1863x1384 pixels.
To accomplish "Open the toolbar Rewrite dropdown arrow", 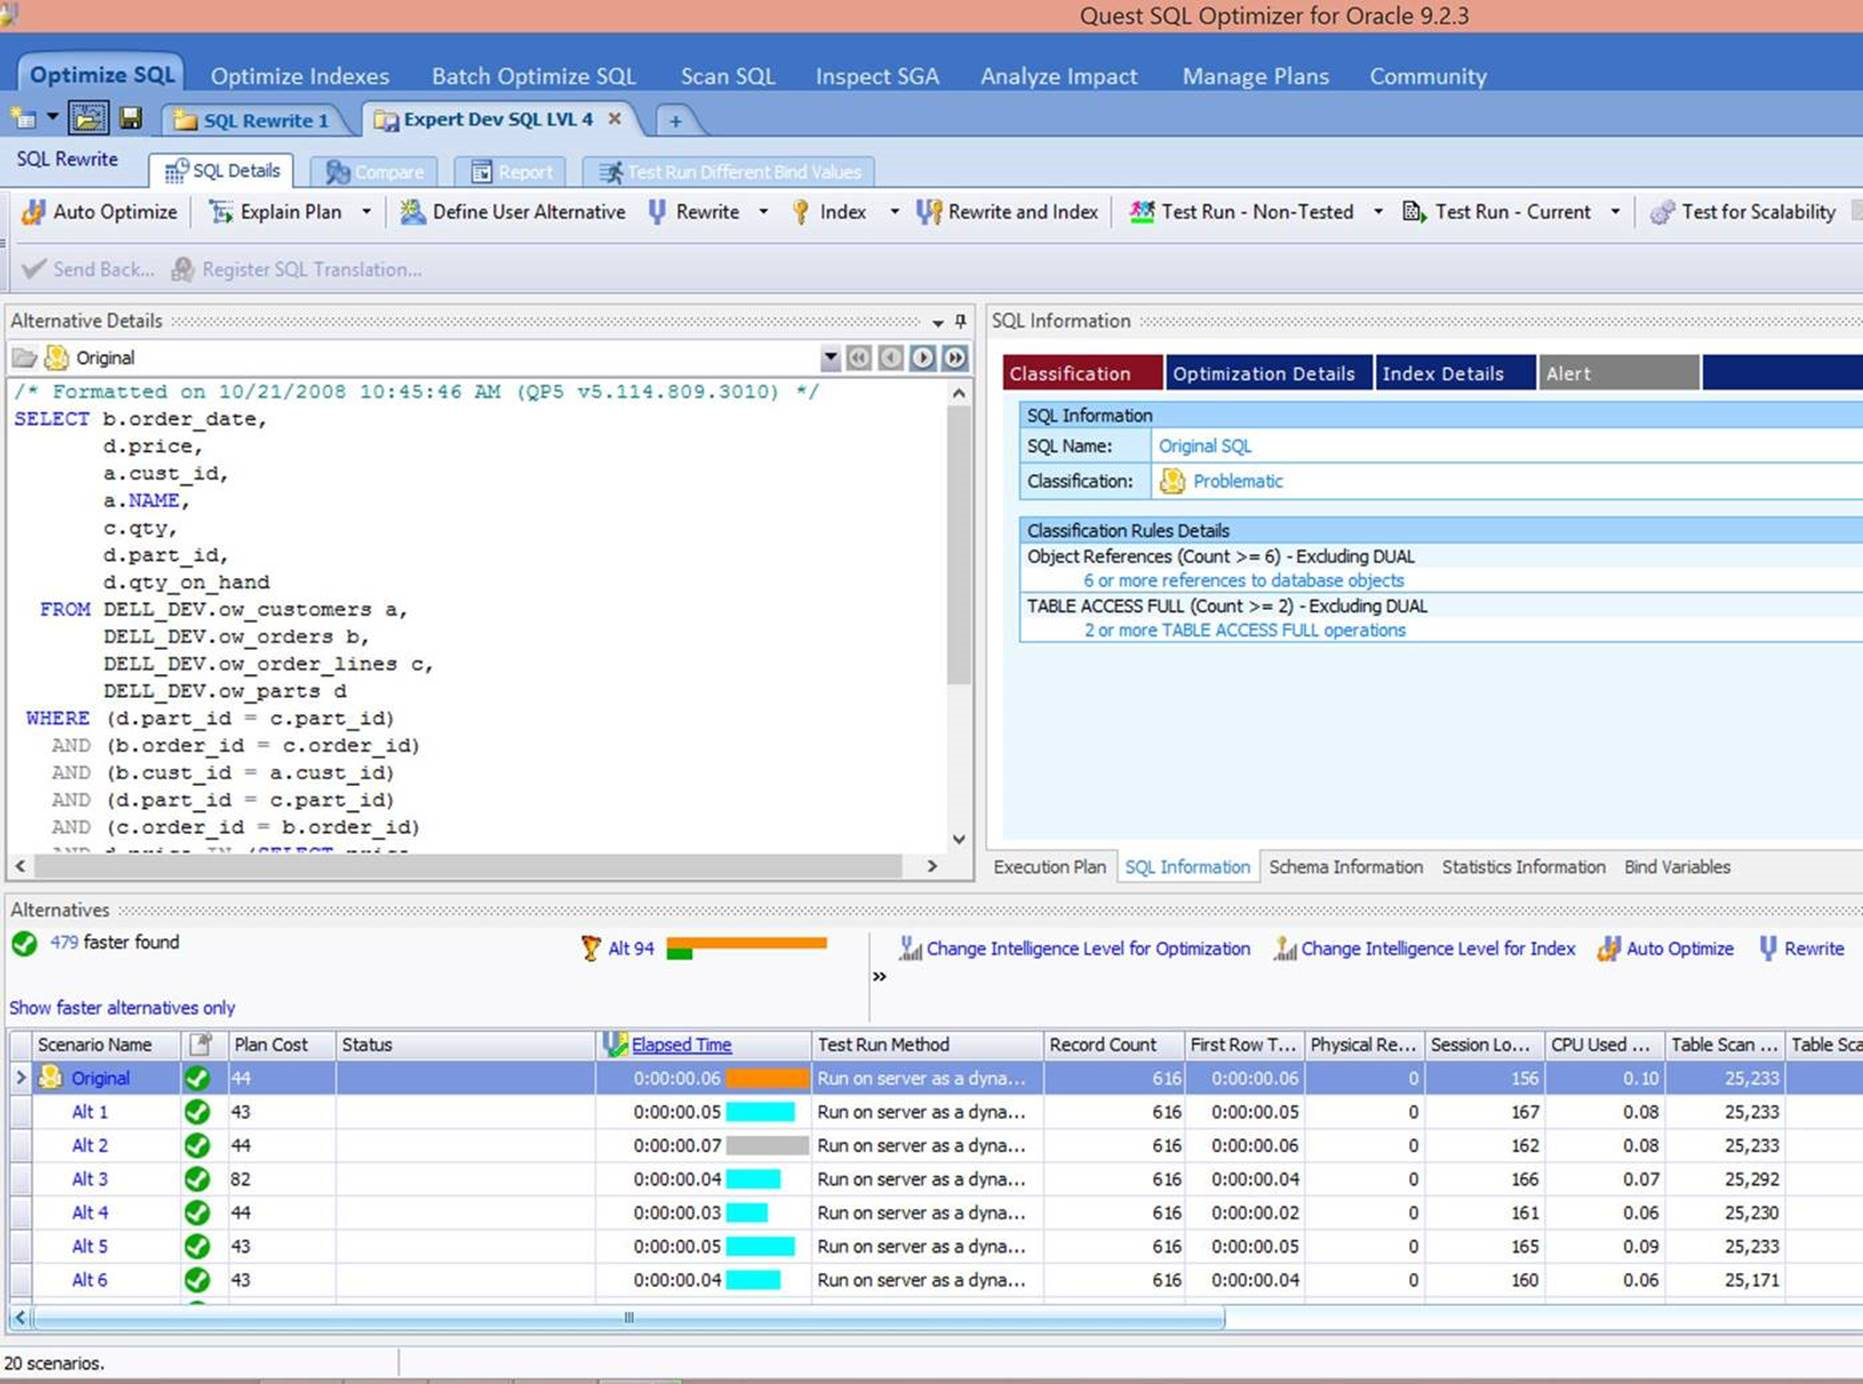I will (x=763, y=212).
